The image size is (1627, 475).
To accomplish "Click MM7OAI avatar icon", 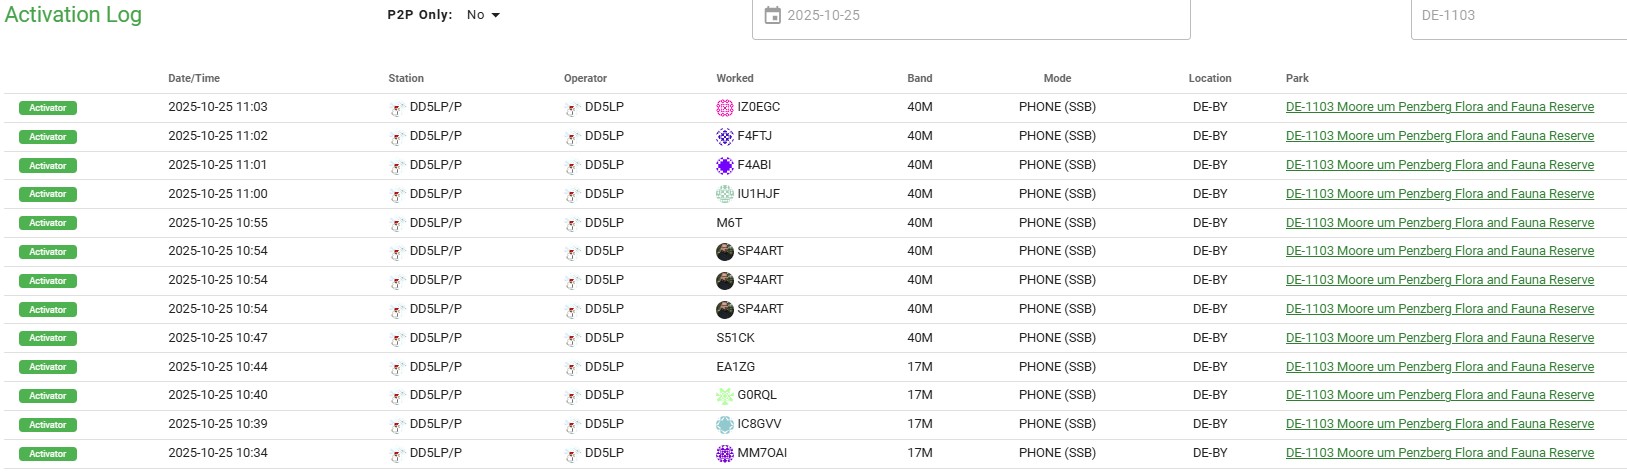I will pyautogui.click(x=725, y=453).
